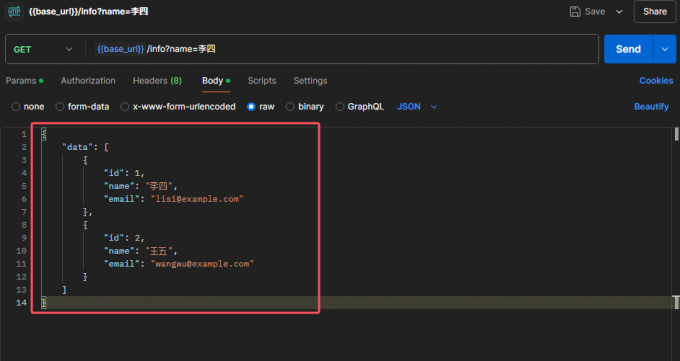Click the request title in header
This screenshot has width=680, height=361.
point(88,11)
